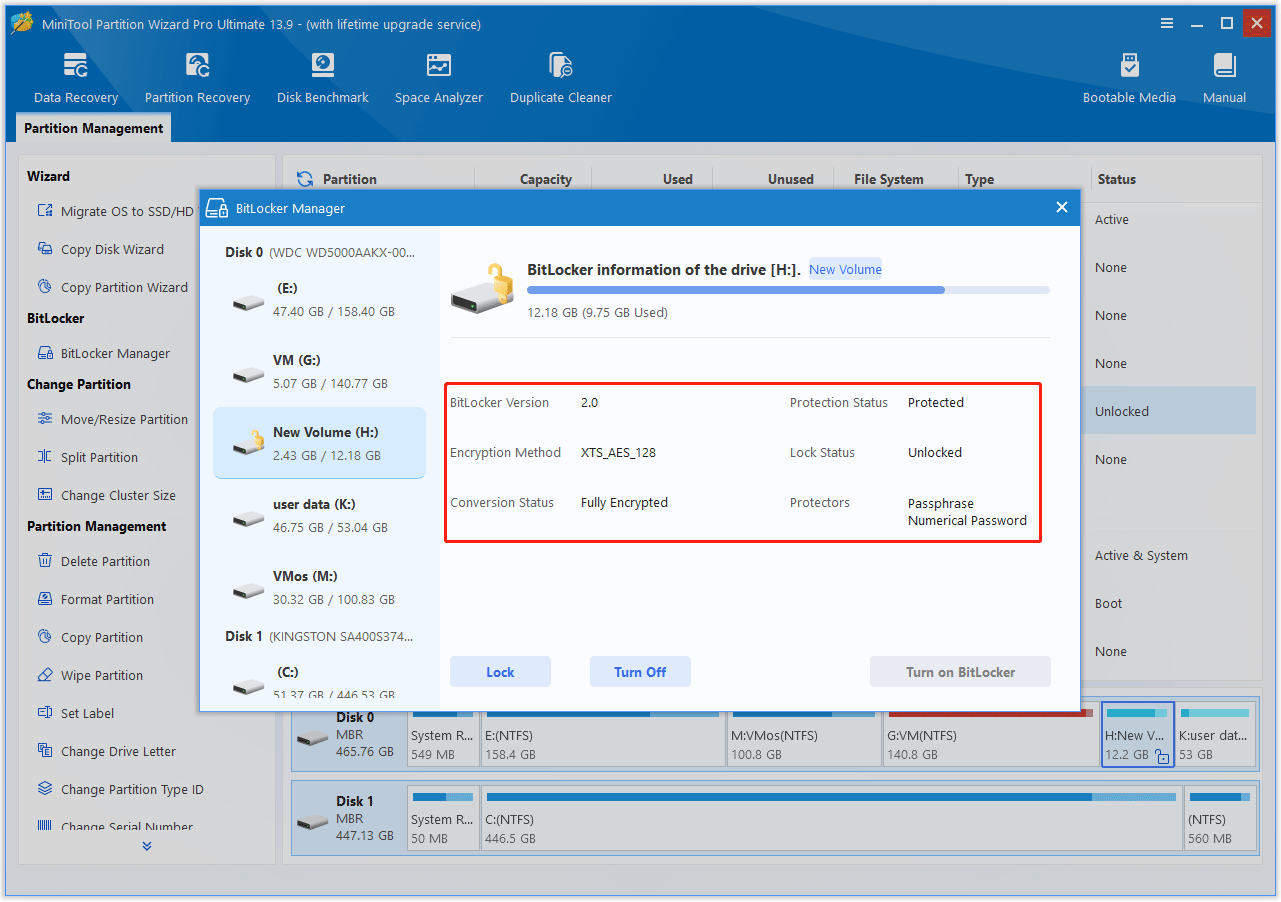Select Format Partition
The image size is (1281, 902).
[x=95, y=599]
